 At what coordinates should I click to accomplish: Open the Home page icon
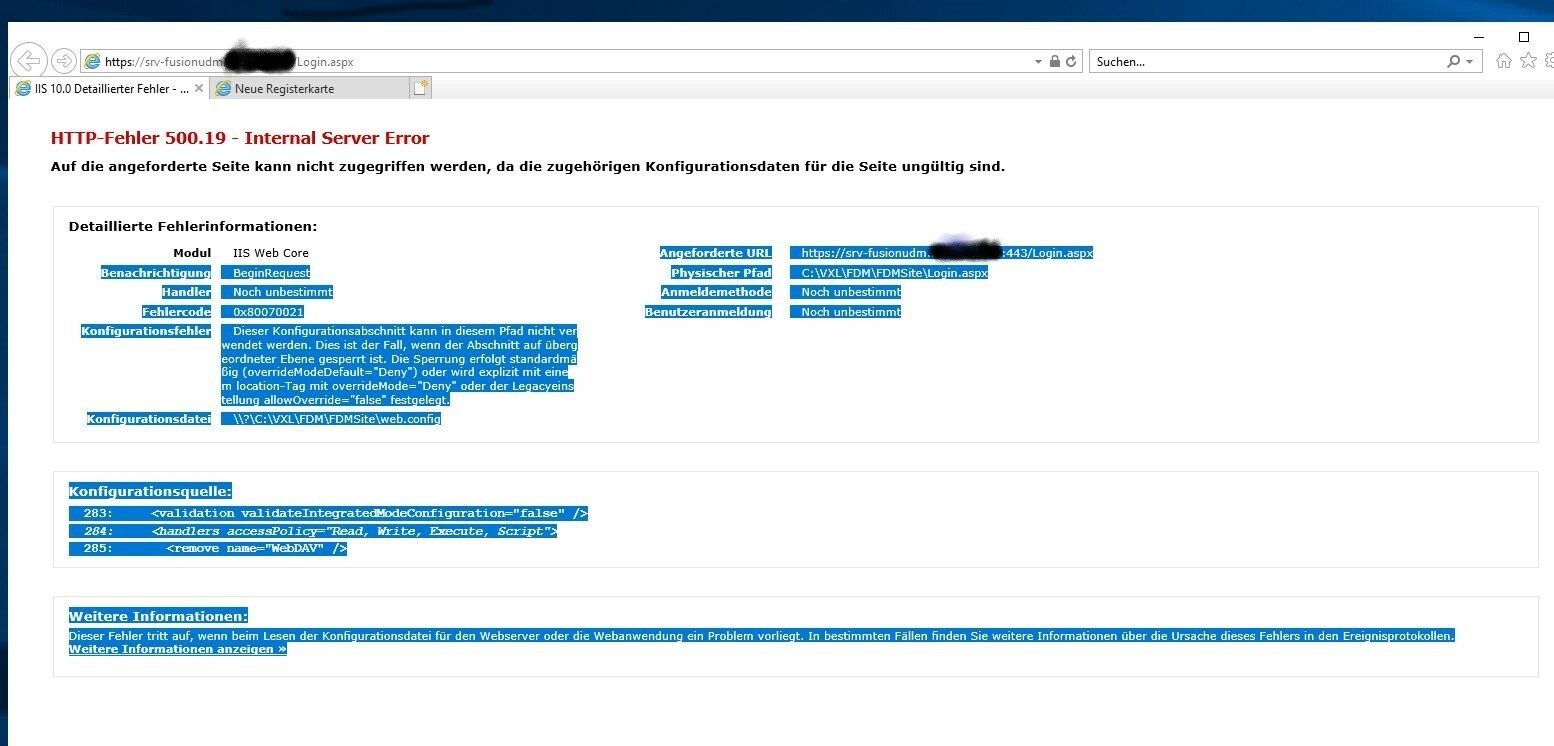[x=1503, y=62]
